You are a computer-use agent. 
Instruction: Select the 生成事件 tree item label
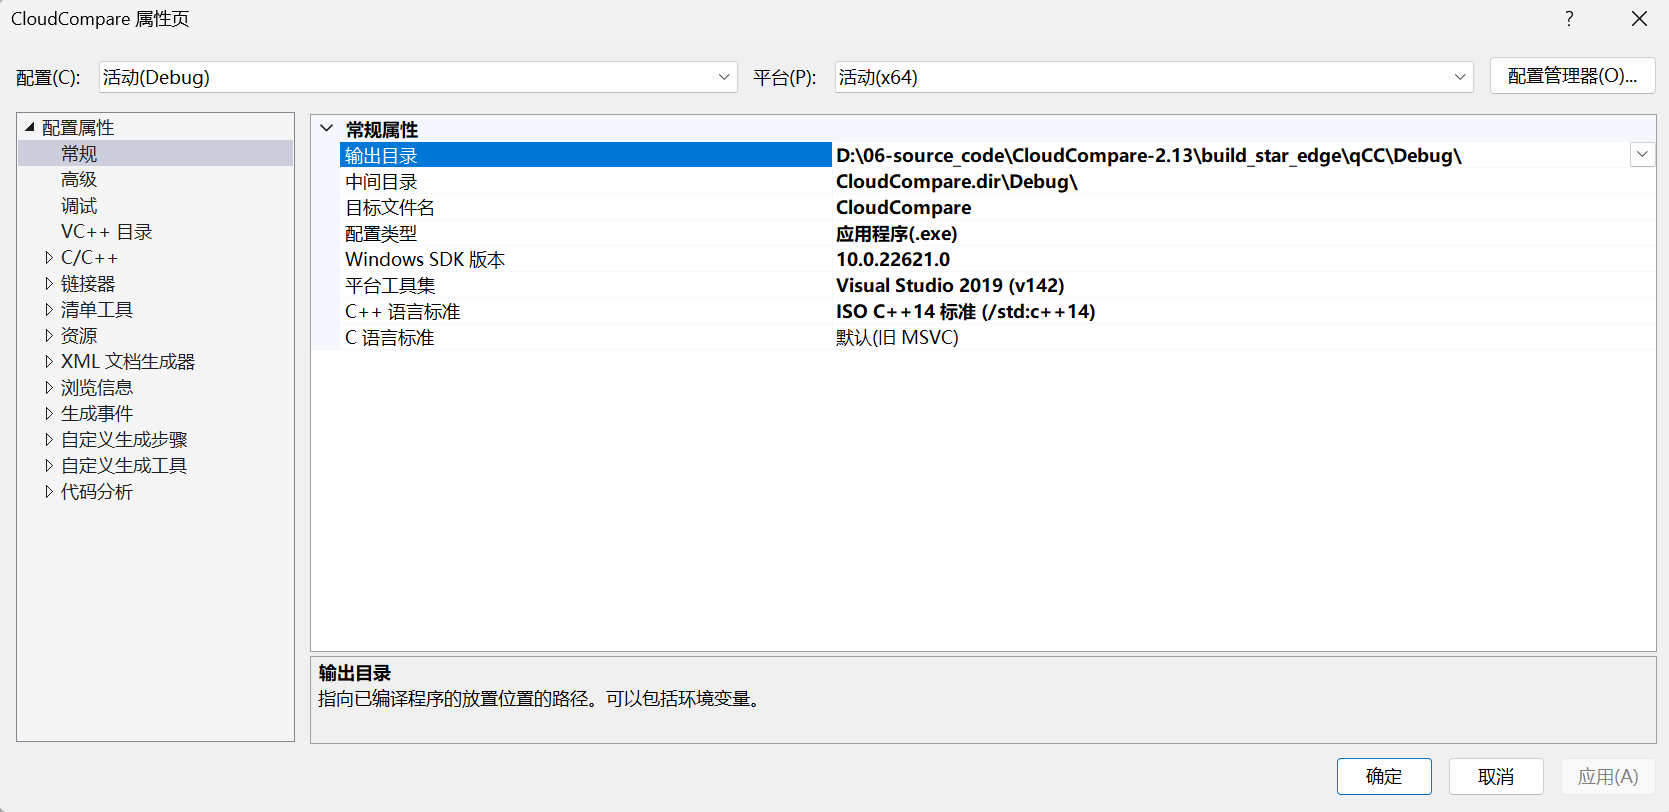pos(97,413)
